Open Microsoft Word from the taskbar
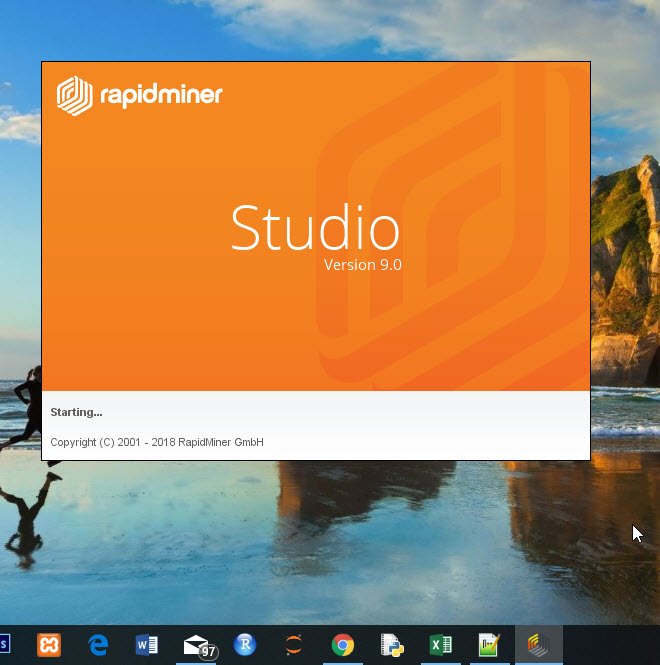The width and height of the screenshot is (660, 665). [x=147, y=645]
